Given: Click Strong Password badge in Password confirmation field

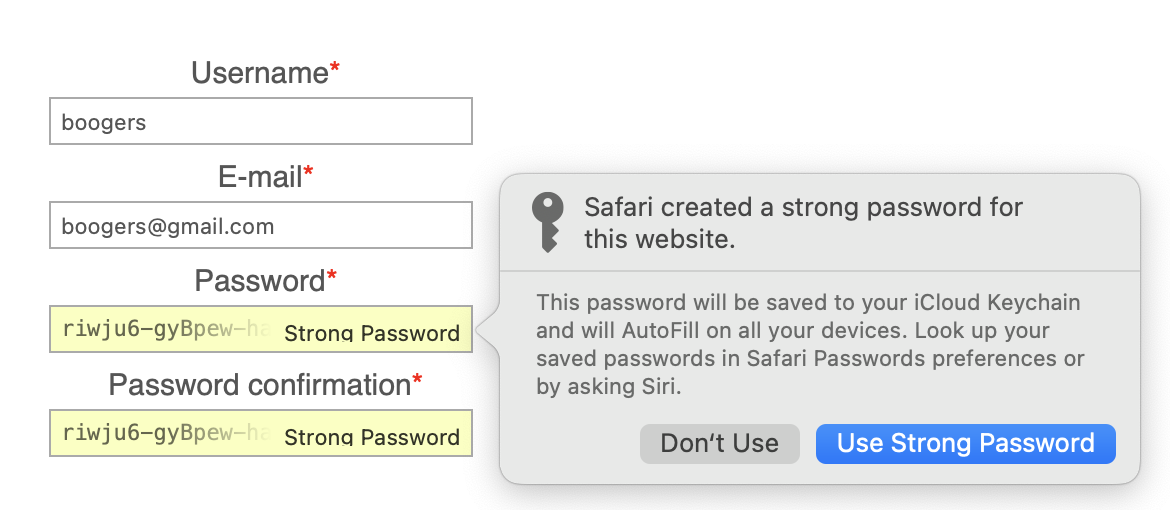Looking at the screenshot, I should (x=372, y=437).
